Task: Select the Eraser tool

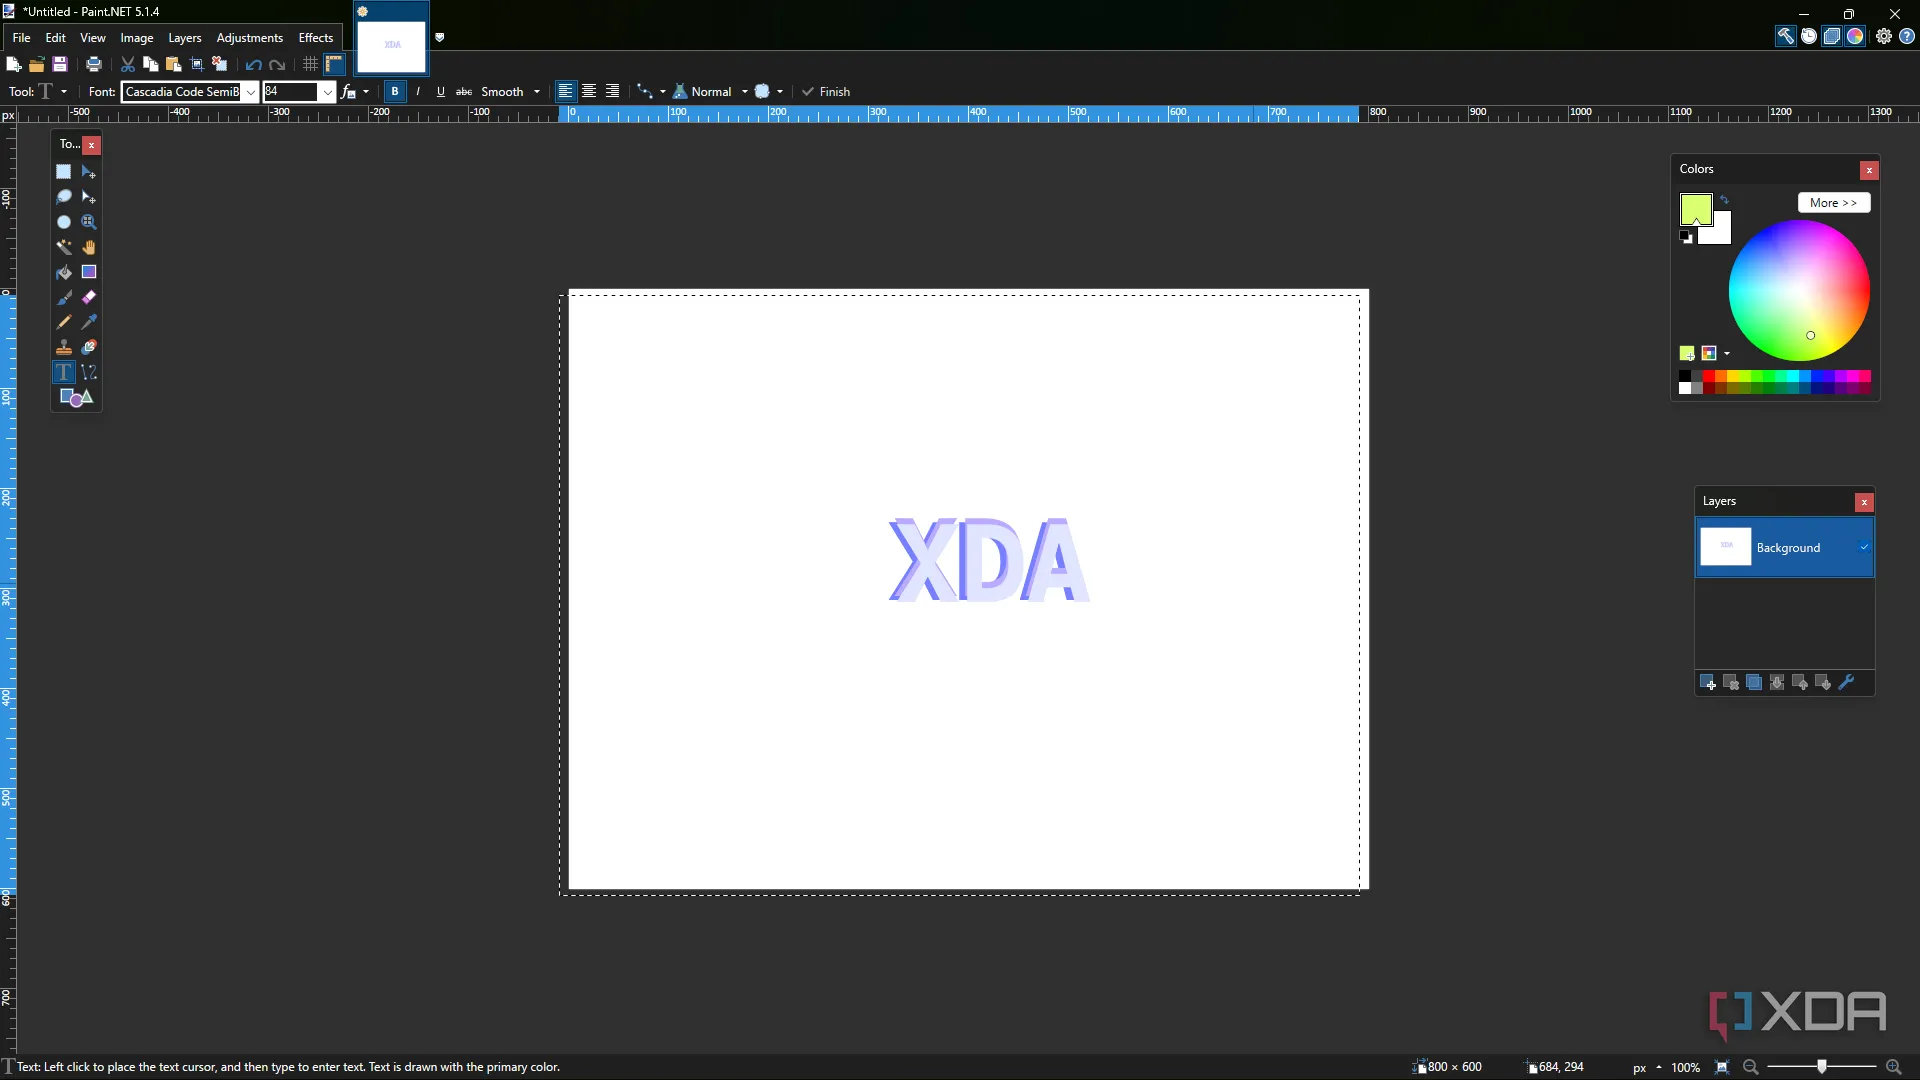Action: pyautogui.click(x=89, y=297)
